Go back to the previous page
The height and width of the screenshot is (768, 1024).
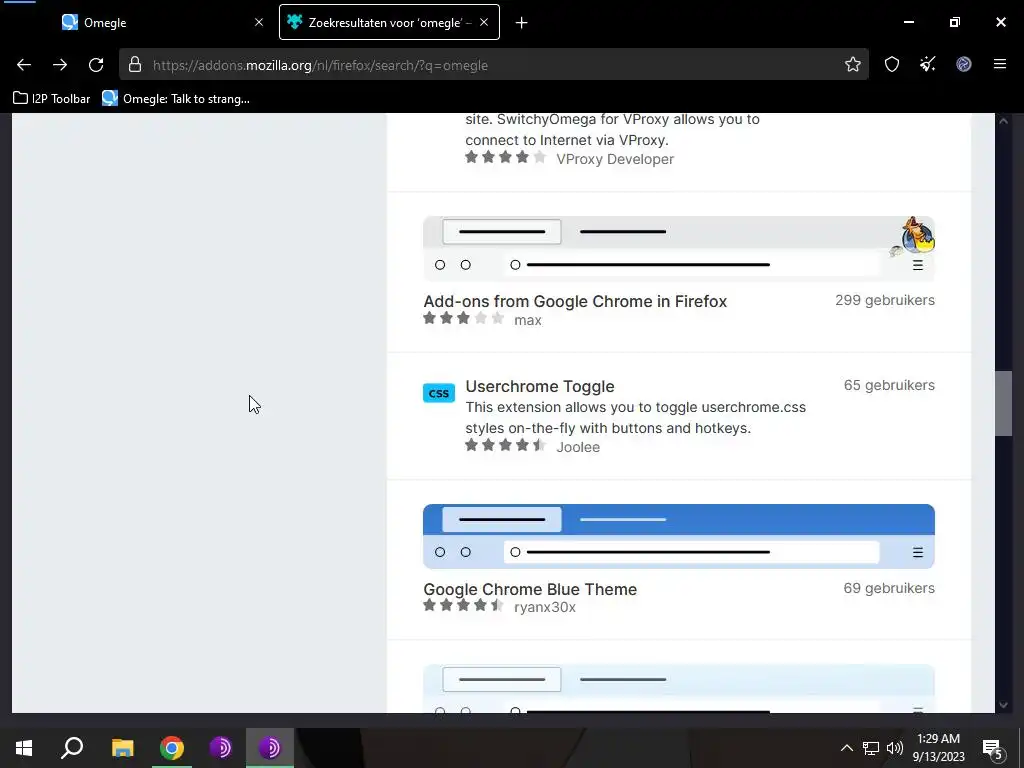coord(24,65)
